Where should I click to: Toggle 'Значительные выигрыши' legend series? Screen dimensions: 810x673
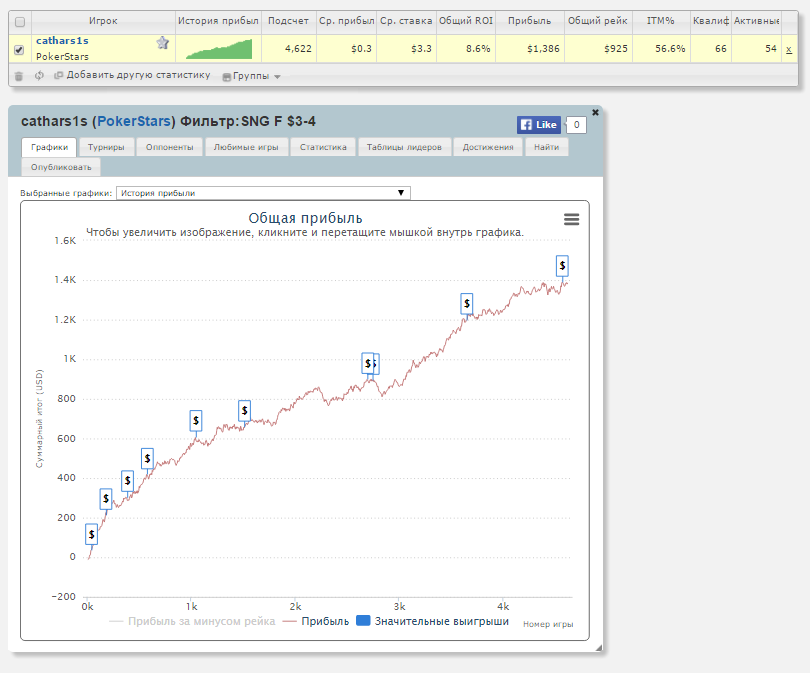click(x=433, y=621)
